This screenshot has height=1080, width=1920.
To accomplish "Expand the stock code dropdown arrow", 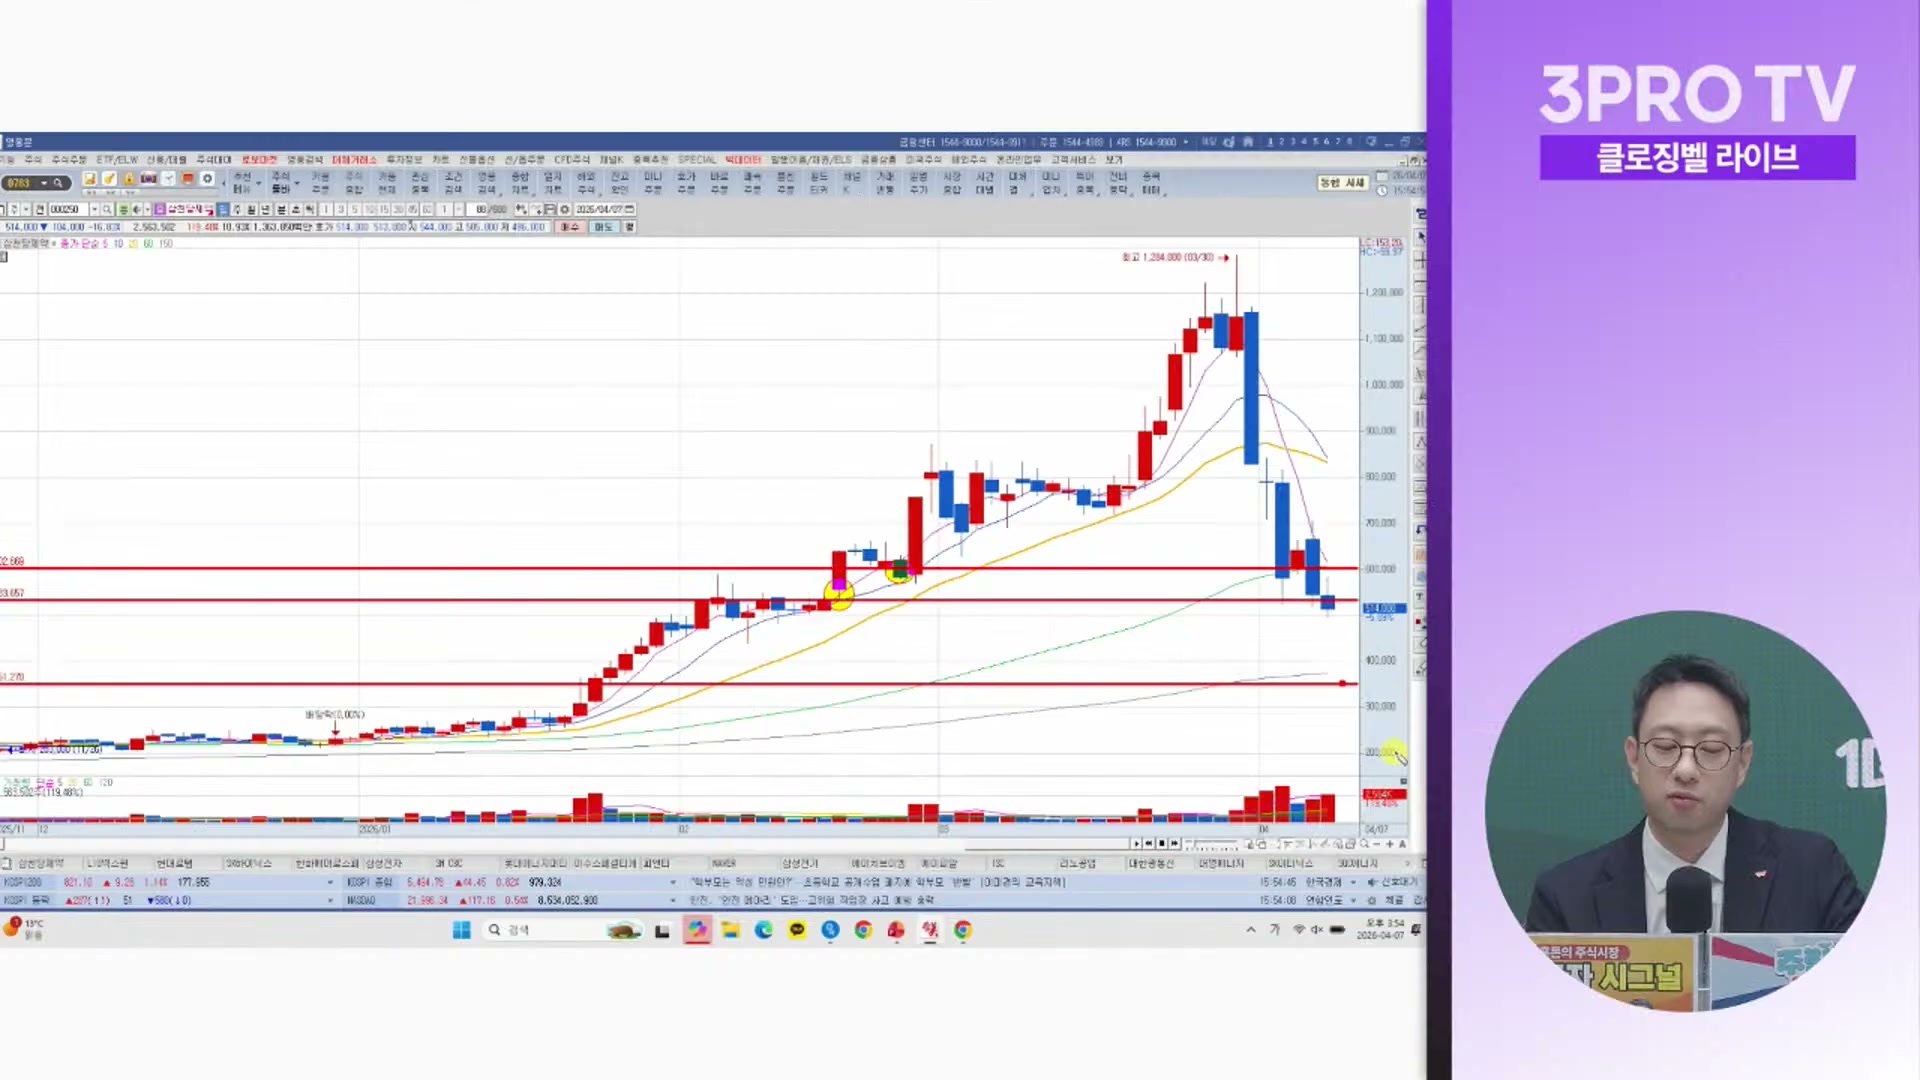I will (x=94, y=209).
